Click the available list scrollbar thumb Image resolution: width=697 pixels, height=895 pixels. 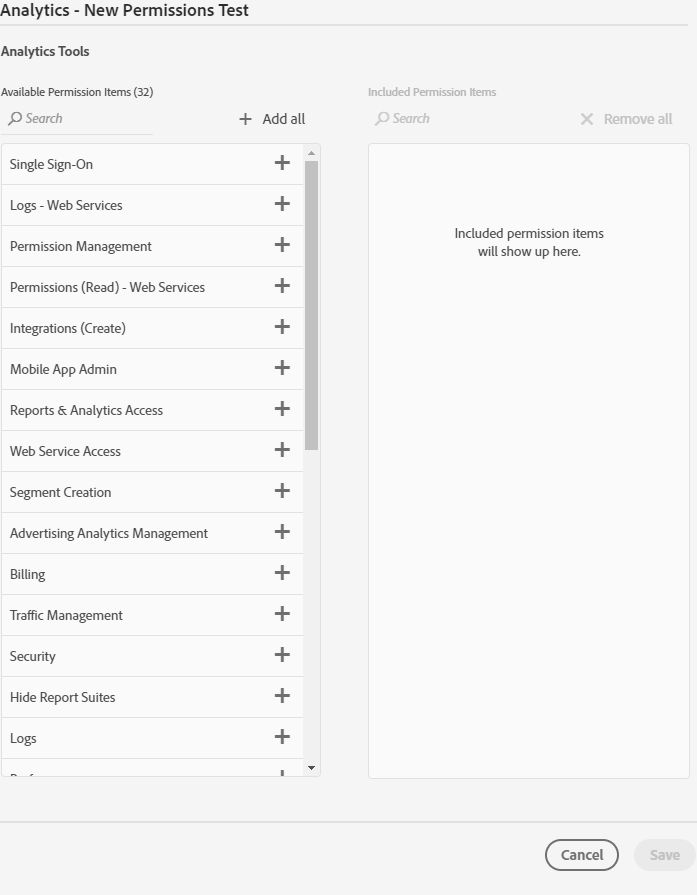pos(311,305)
